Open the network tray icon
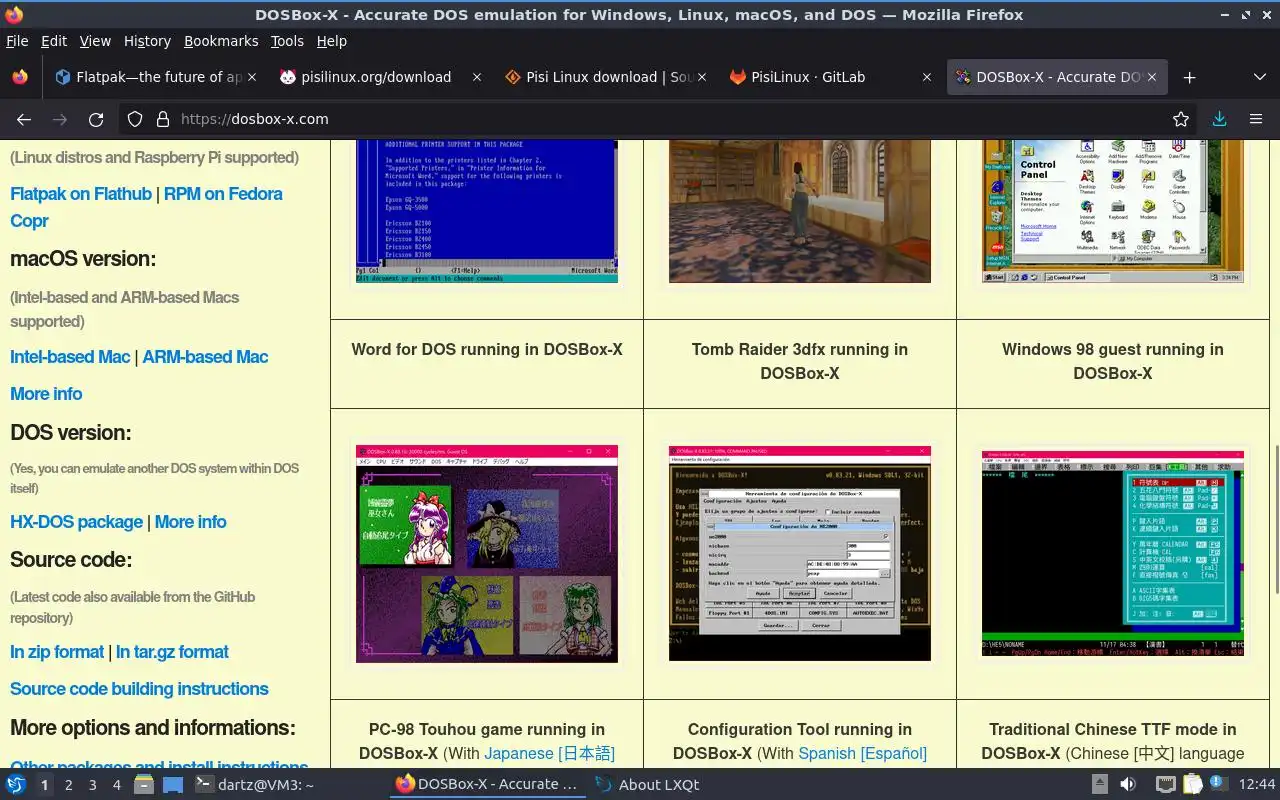 tap(1166, 785)
